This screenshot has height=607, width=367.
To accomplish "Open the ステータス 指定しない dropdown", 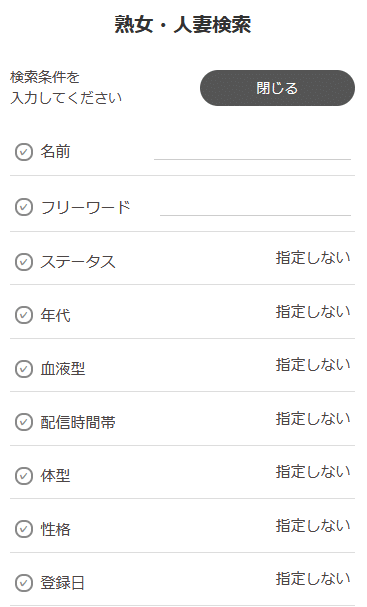I will (313, 258).
